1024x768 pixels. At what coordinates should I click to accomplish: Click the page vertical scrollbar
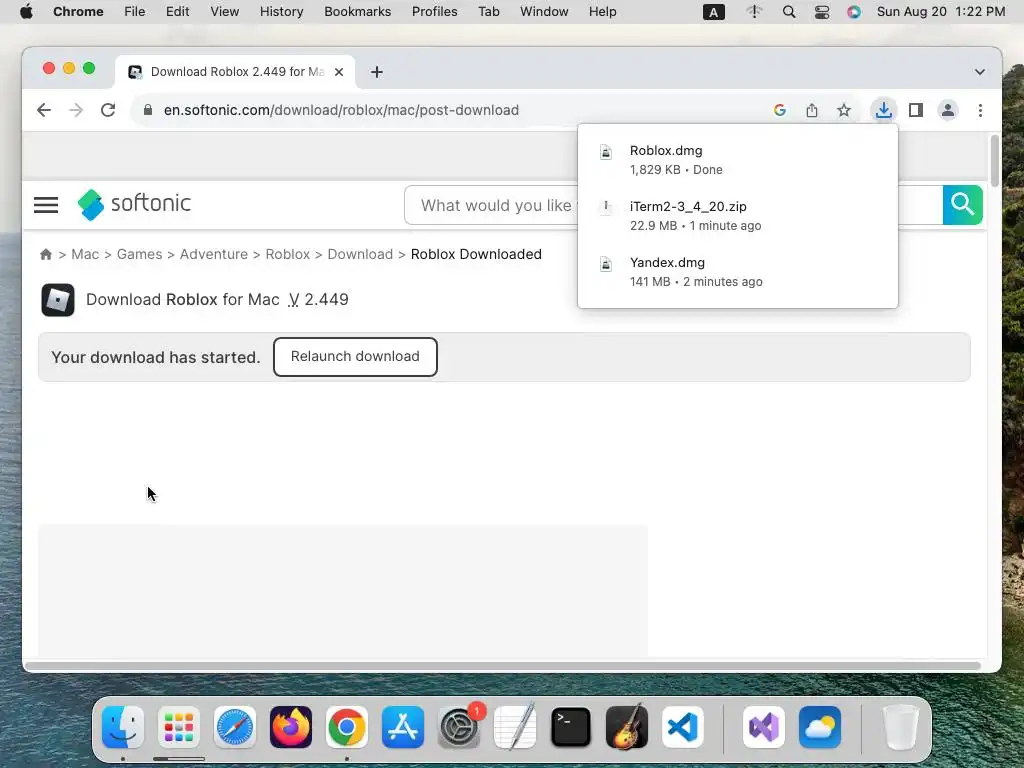(x=994, y=161)
